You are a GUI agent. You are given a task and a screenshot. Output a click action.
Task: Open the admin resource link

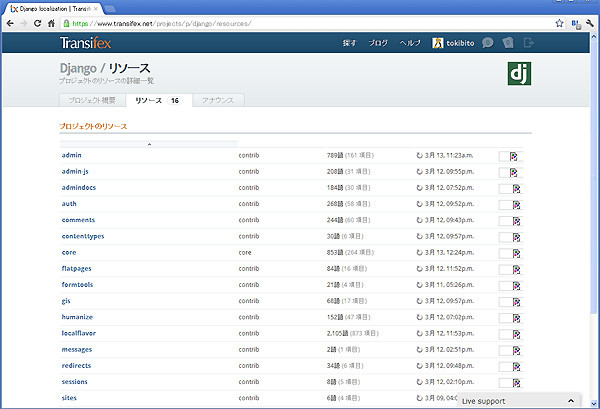pos(72,155)
